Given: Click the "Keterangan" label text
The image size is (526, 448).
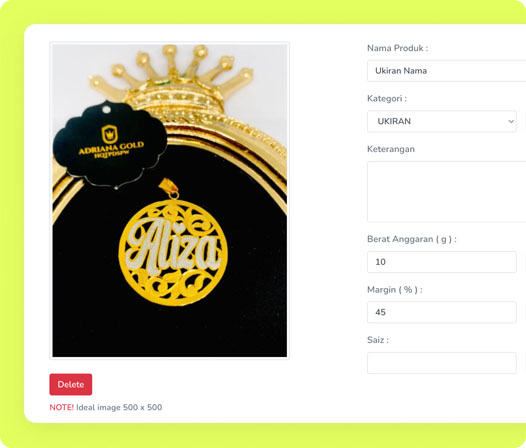Looking at the screenshot, I should 391,149.
